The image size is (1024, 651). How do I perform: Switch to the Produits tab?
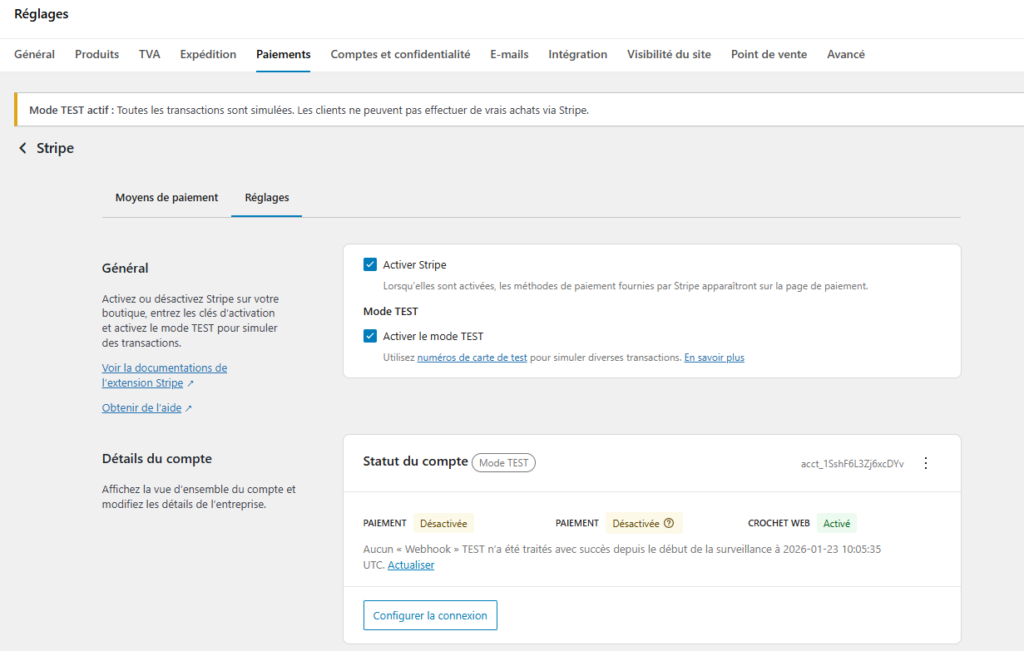point(97,54)
